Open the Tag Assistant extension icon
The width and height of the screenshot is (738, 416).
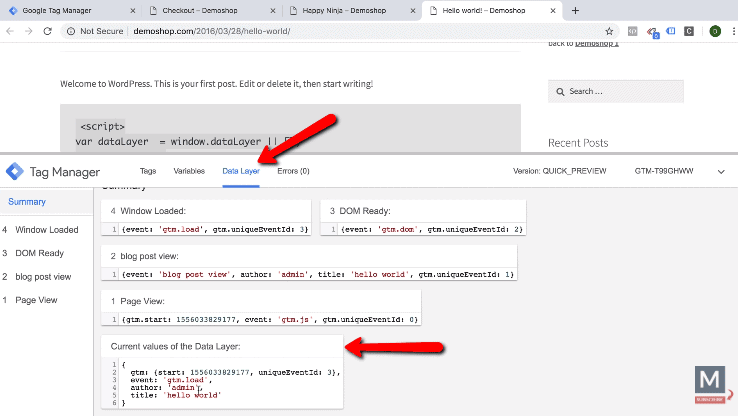[652, 32]
